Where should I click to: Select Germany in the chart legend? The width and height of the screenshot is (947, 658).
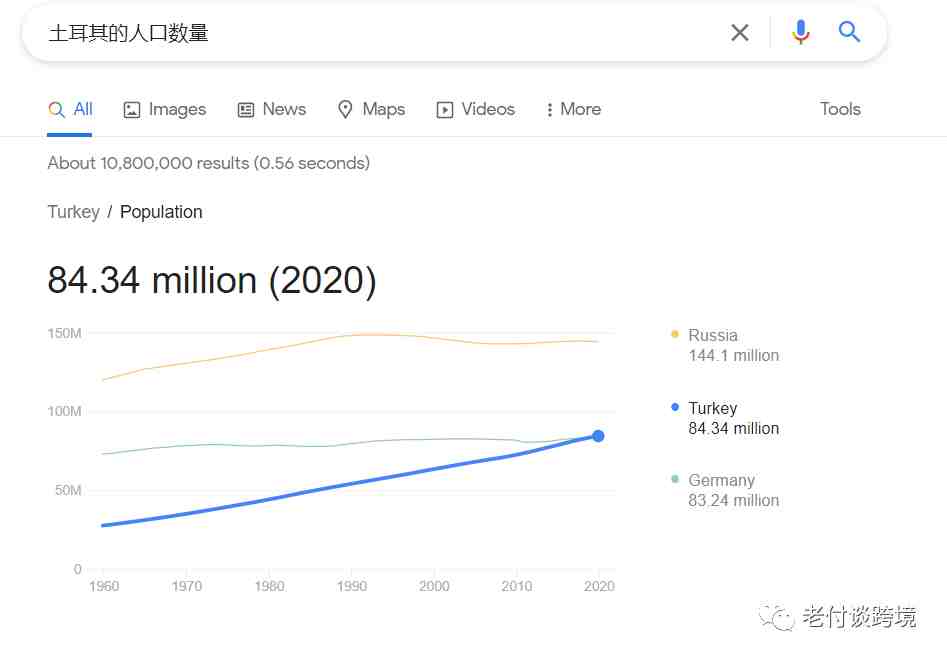pyautogui.click(x=721, y=481)
